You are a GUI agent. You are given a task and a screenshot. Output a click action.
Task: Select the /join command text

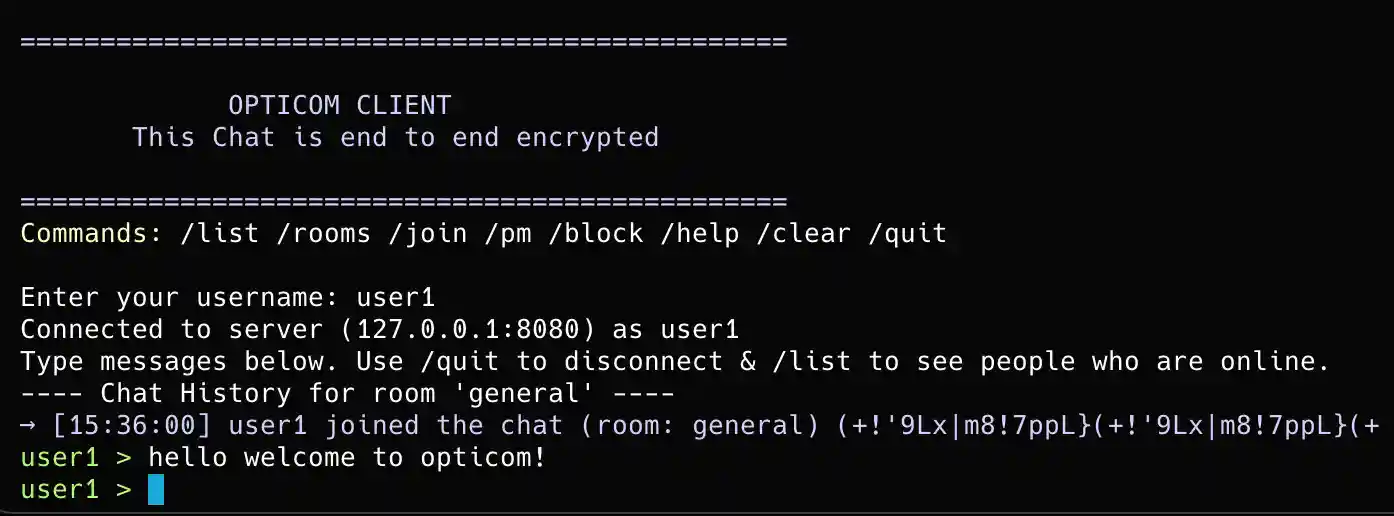[x=428, y=234]
